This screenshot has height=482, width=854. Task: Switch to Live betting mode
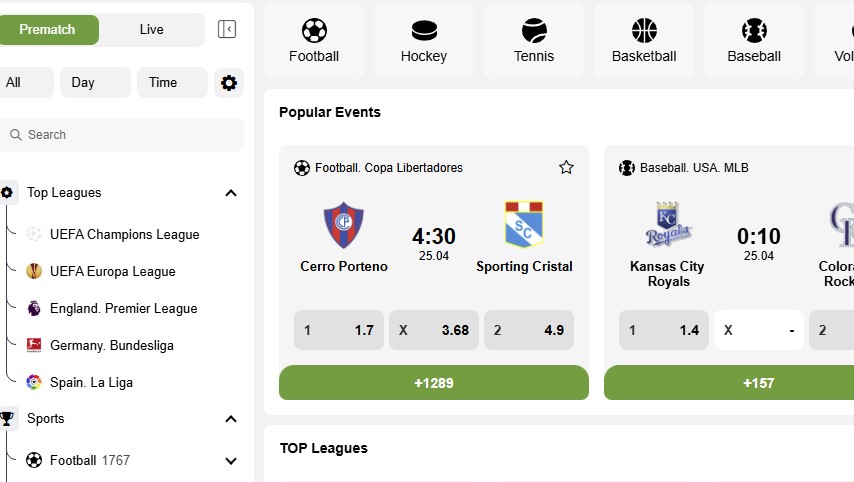tap(151, 29)
